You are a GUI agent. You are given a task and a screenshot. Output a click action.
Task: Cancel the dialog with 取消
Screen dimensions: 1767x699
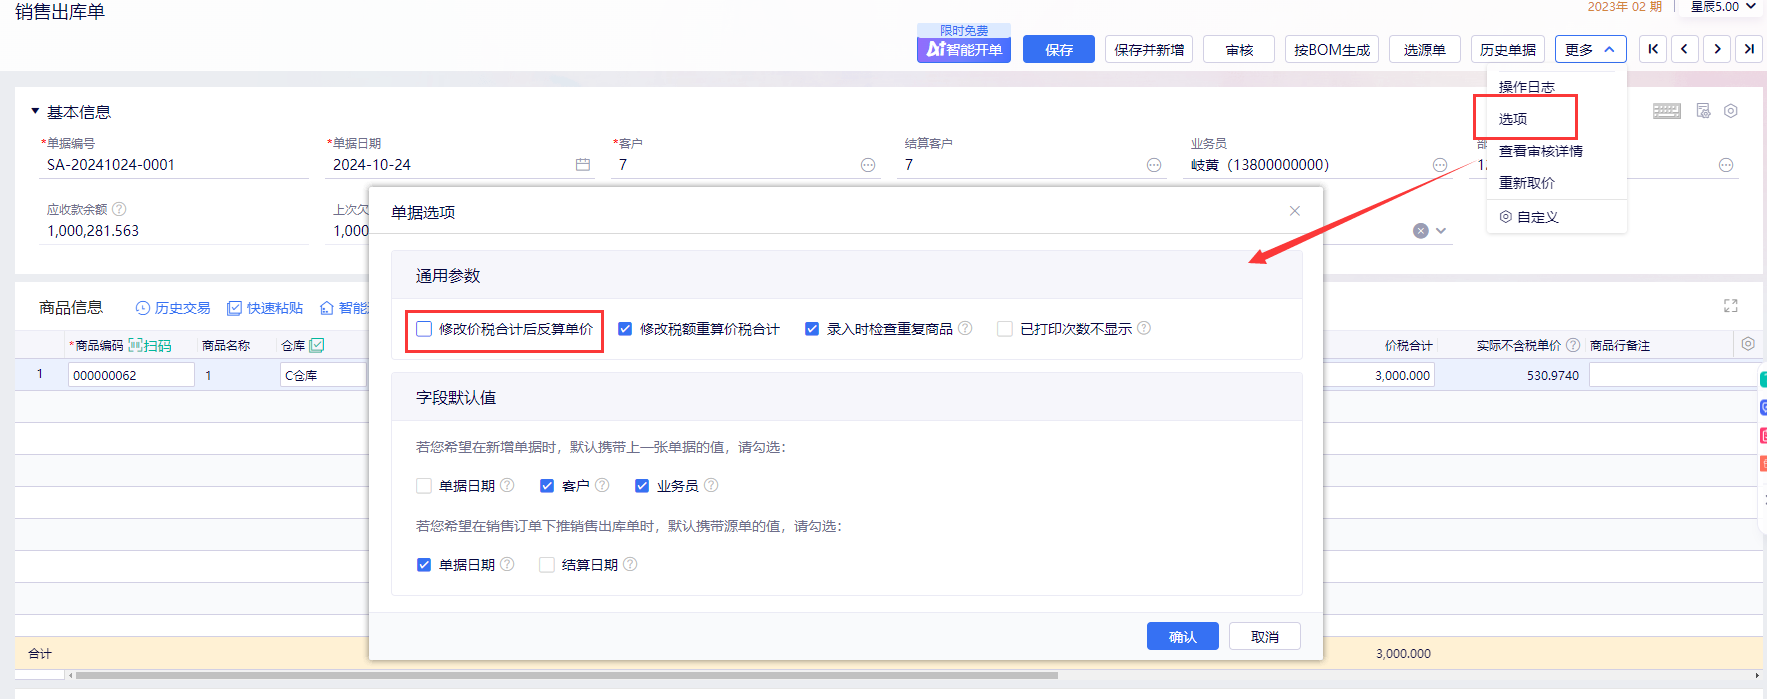click(1265, 636)
